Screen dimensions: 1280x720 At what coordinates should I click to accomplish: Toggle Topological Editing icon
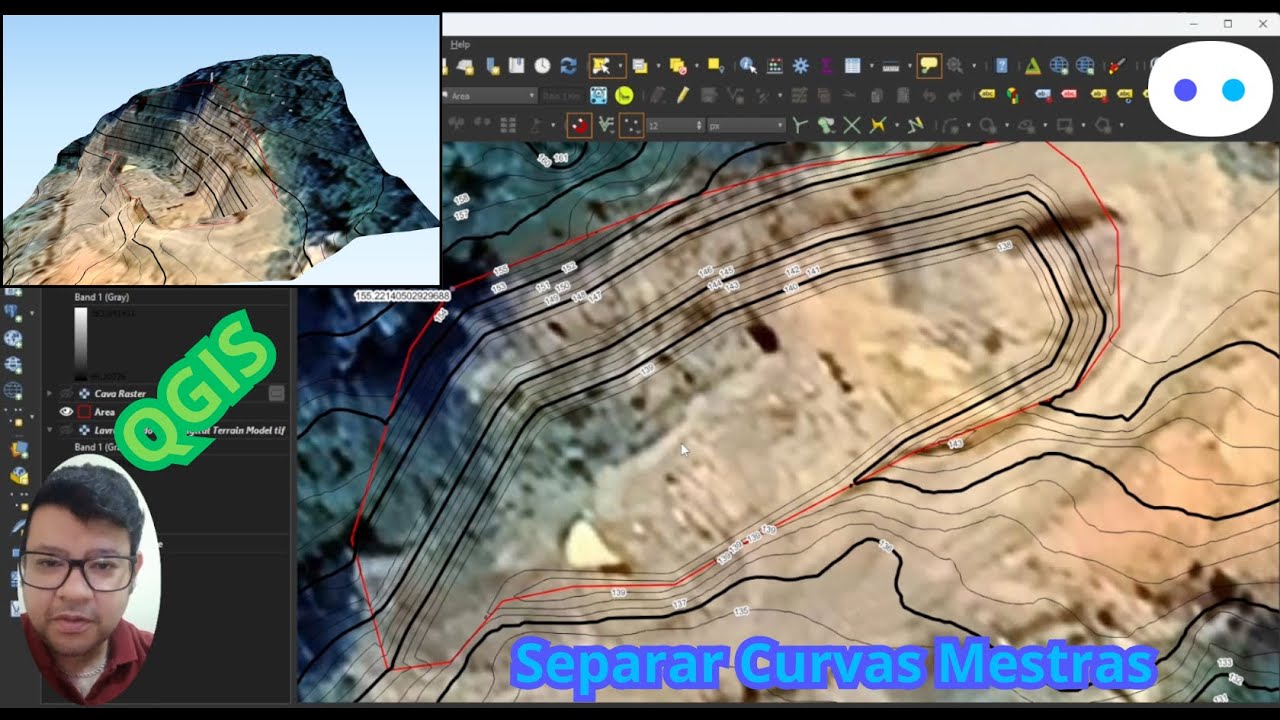[x=799, y=125]
